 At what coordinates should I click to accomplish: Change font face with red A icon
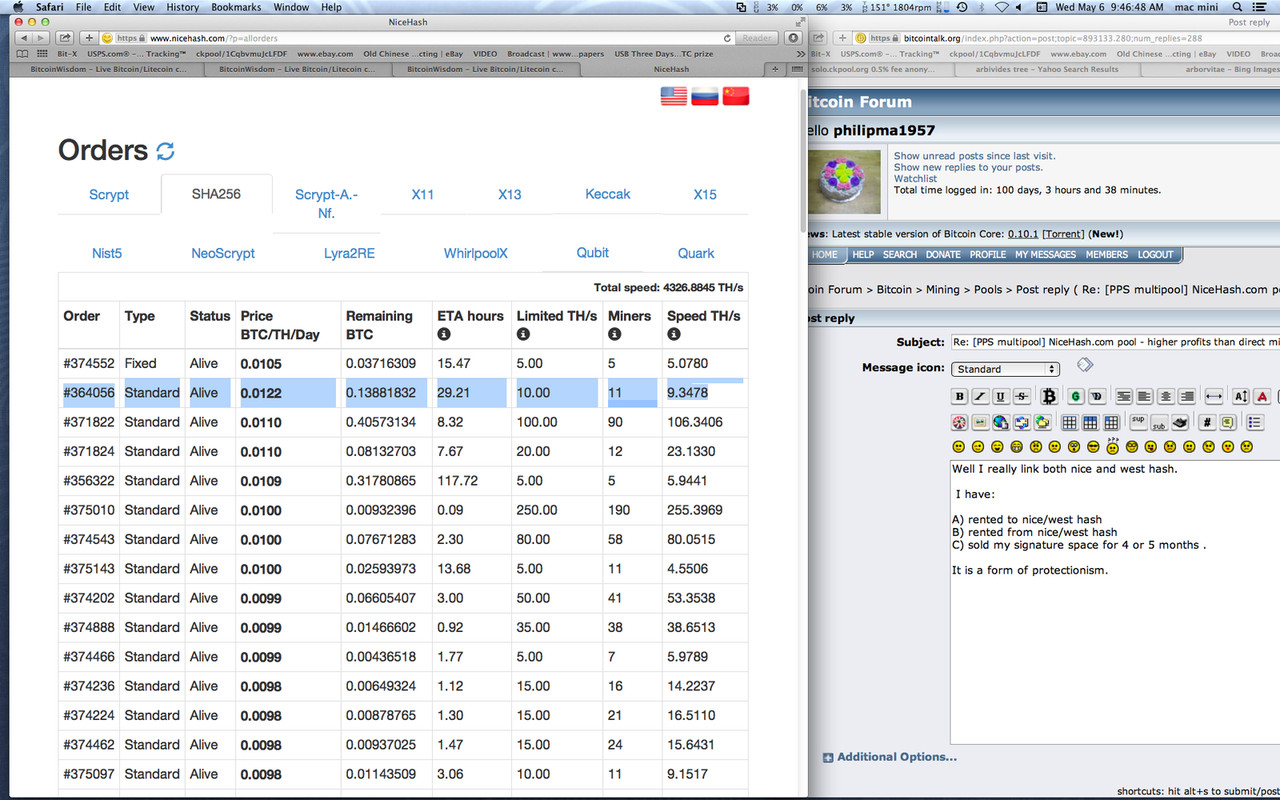(x=1262, y=397)
